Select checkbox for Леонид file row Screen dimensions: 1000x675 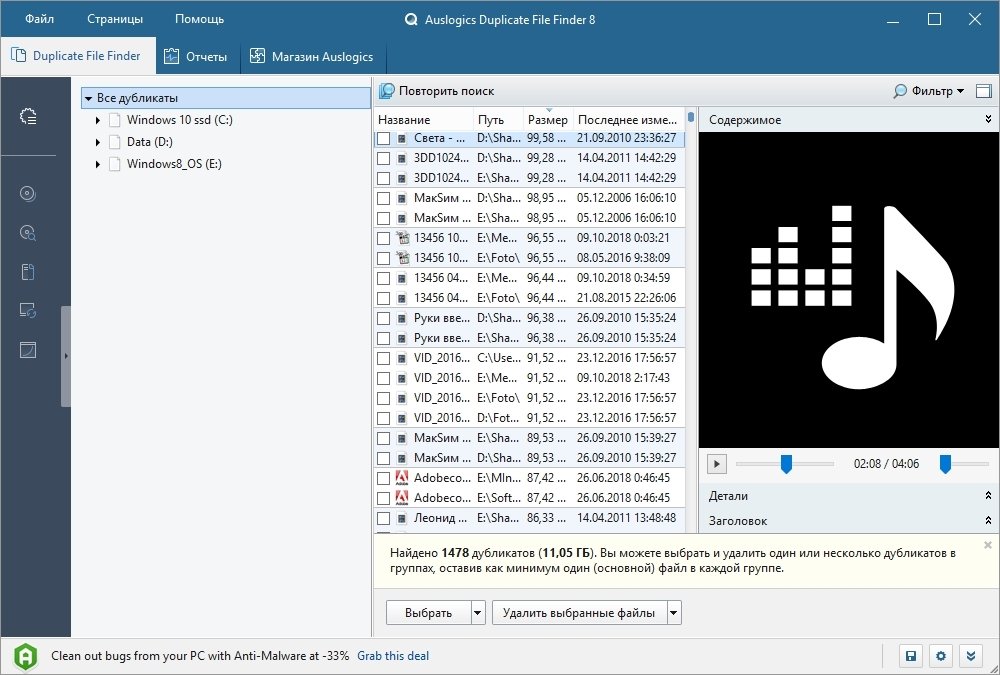pos(384,518)
